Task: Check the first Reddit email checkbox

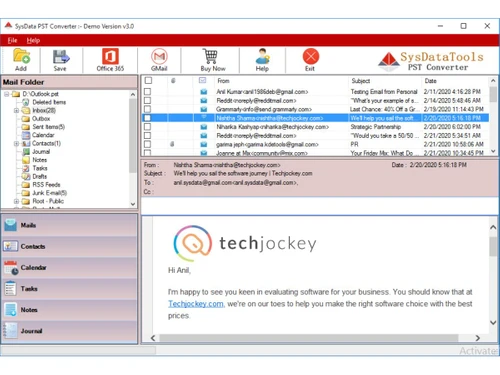Action: (x=147, y=100)
